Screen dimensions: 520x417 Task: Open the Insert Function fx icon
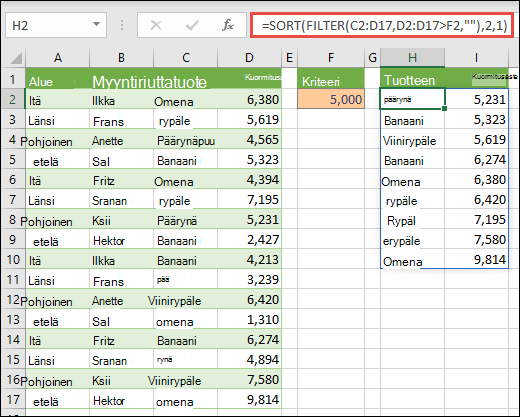228,25
